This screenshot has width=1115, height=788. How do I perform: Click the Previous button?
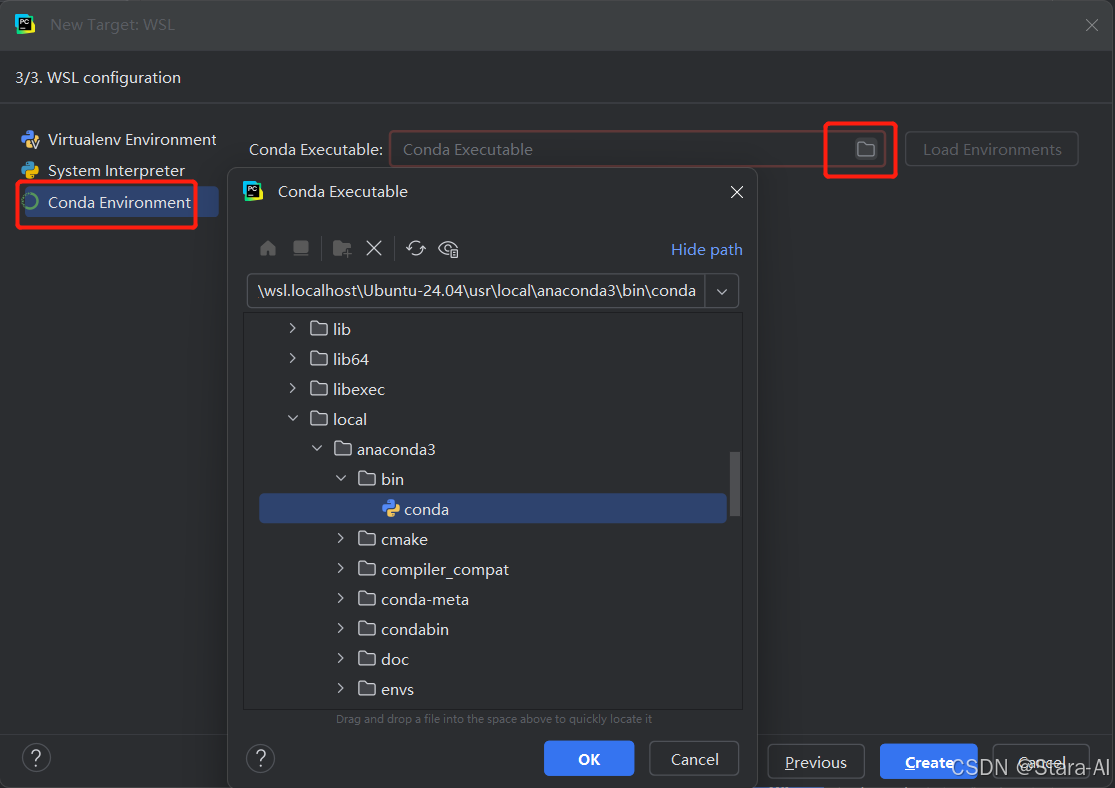(x=816, y=762)
